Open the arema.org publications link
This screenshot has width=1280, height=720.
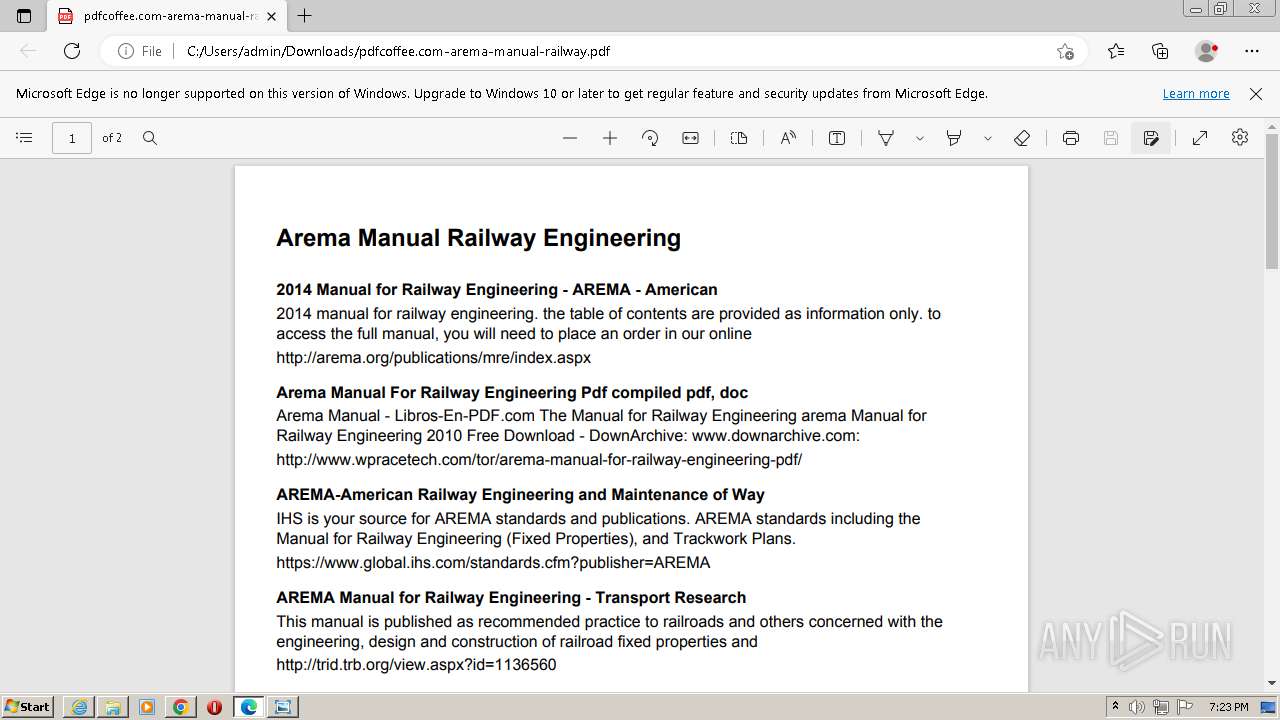(434, 357)
